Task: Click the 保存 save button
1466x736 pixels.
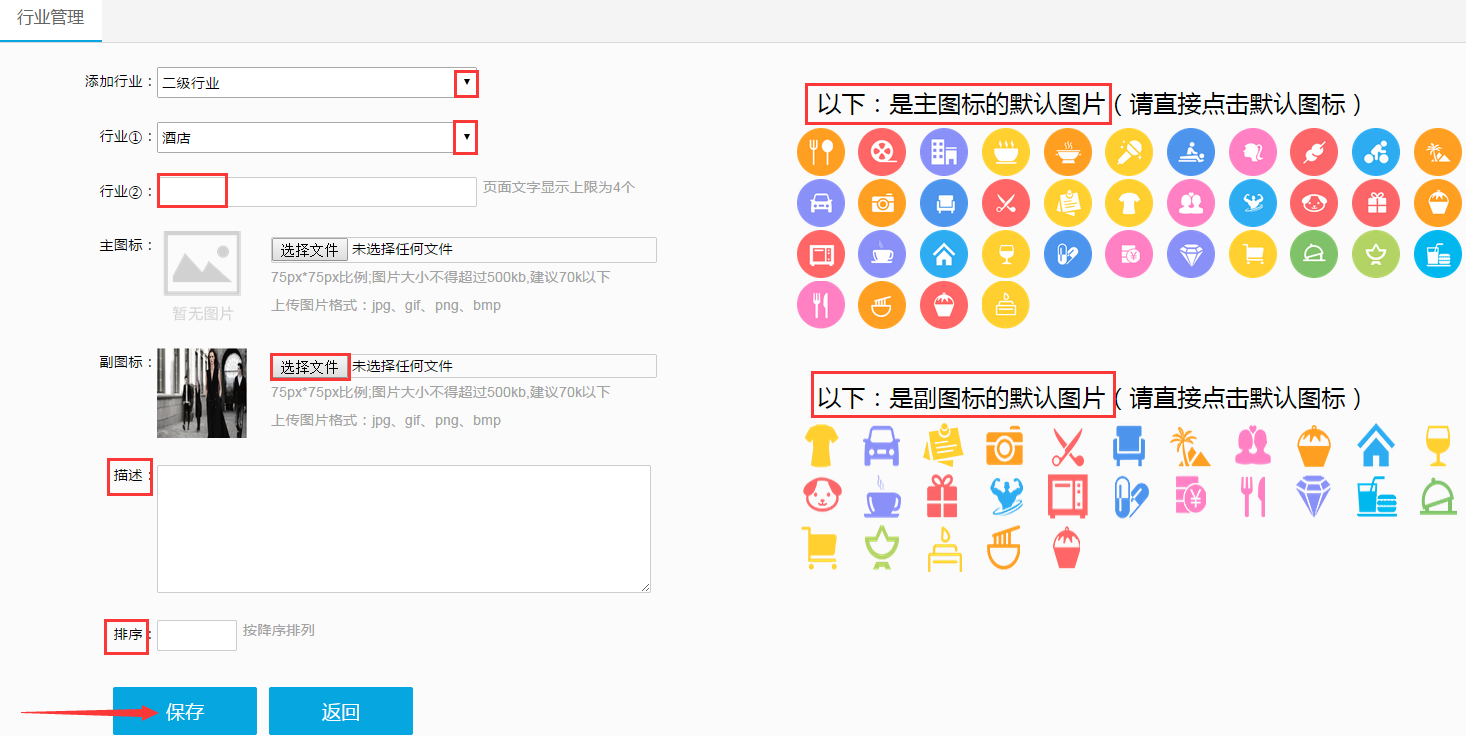Action: (x=185, y=712)
